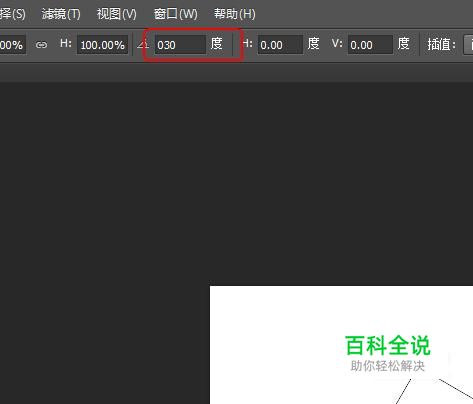Open the 帮助(H) help menu

[235, 14]
